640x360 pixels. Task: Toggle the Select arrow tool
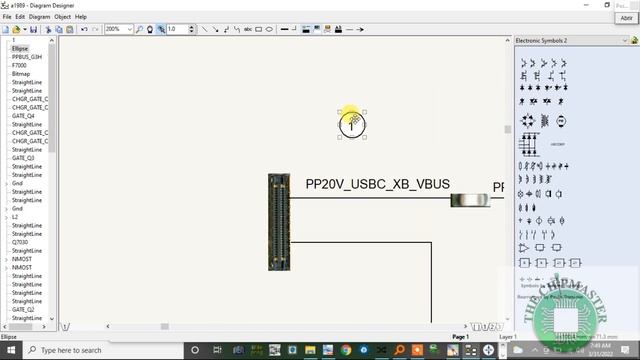coord(161,29)
